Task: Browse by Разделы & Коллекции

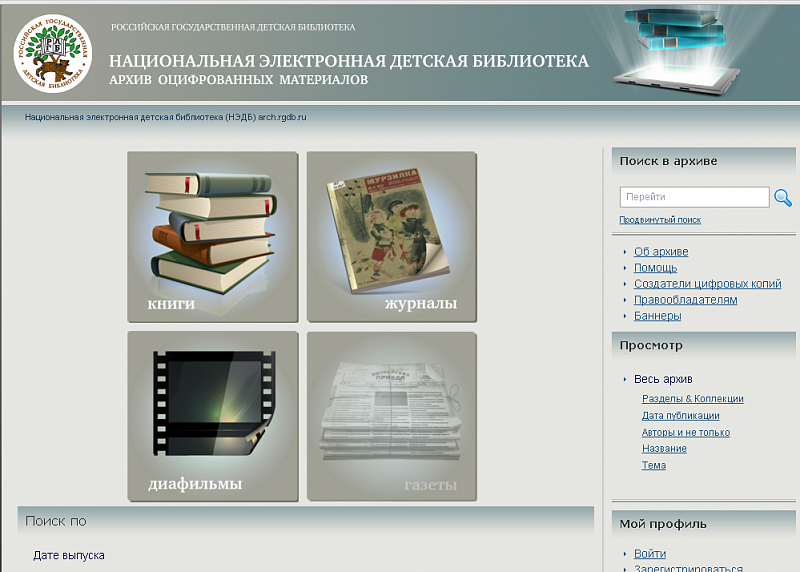Action: 692,399
